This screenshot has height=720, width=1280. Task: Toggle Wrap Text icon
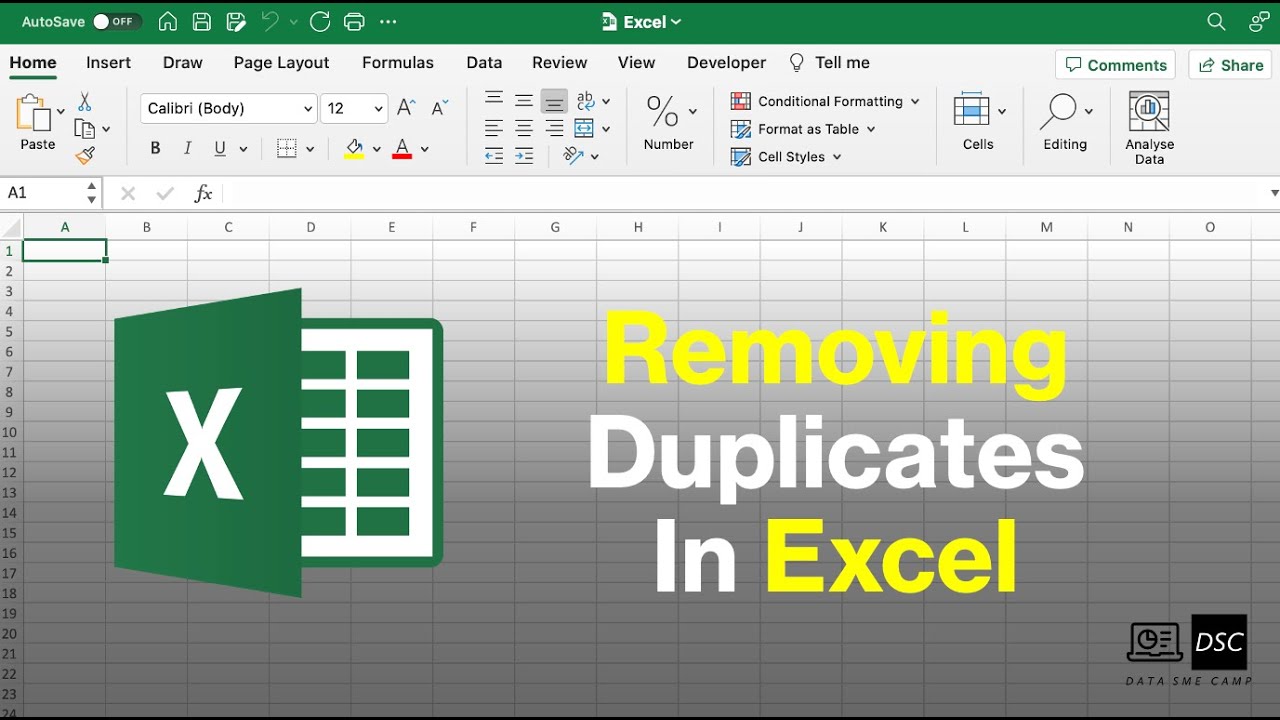pyautogui.click(x=586, y=100)
